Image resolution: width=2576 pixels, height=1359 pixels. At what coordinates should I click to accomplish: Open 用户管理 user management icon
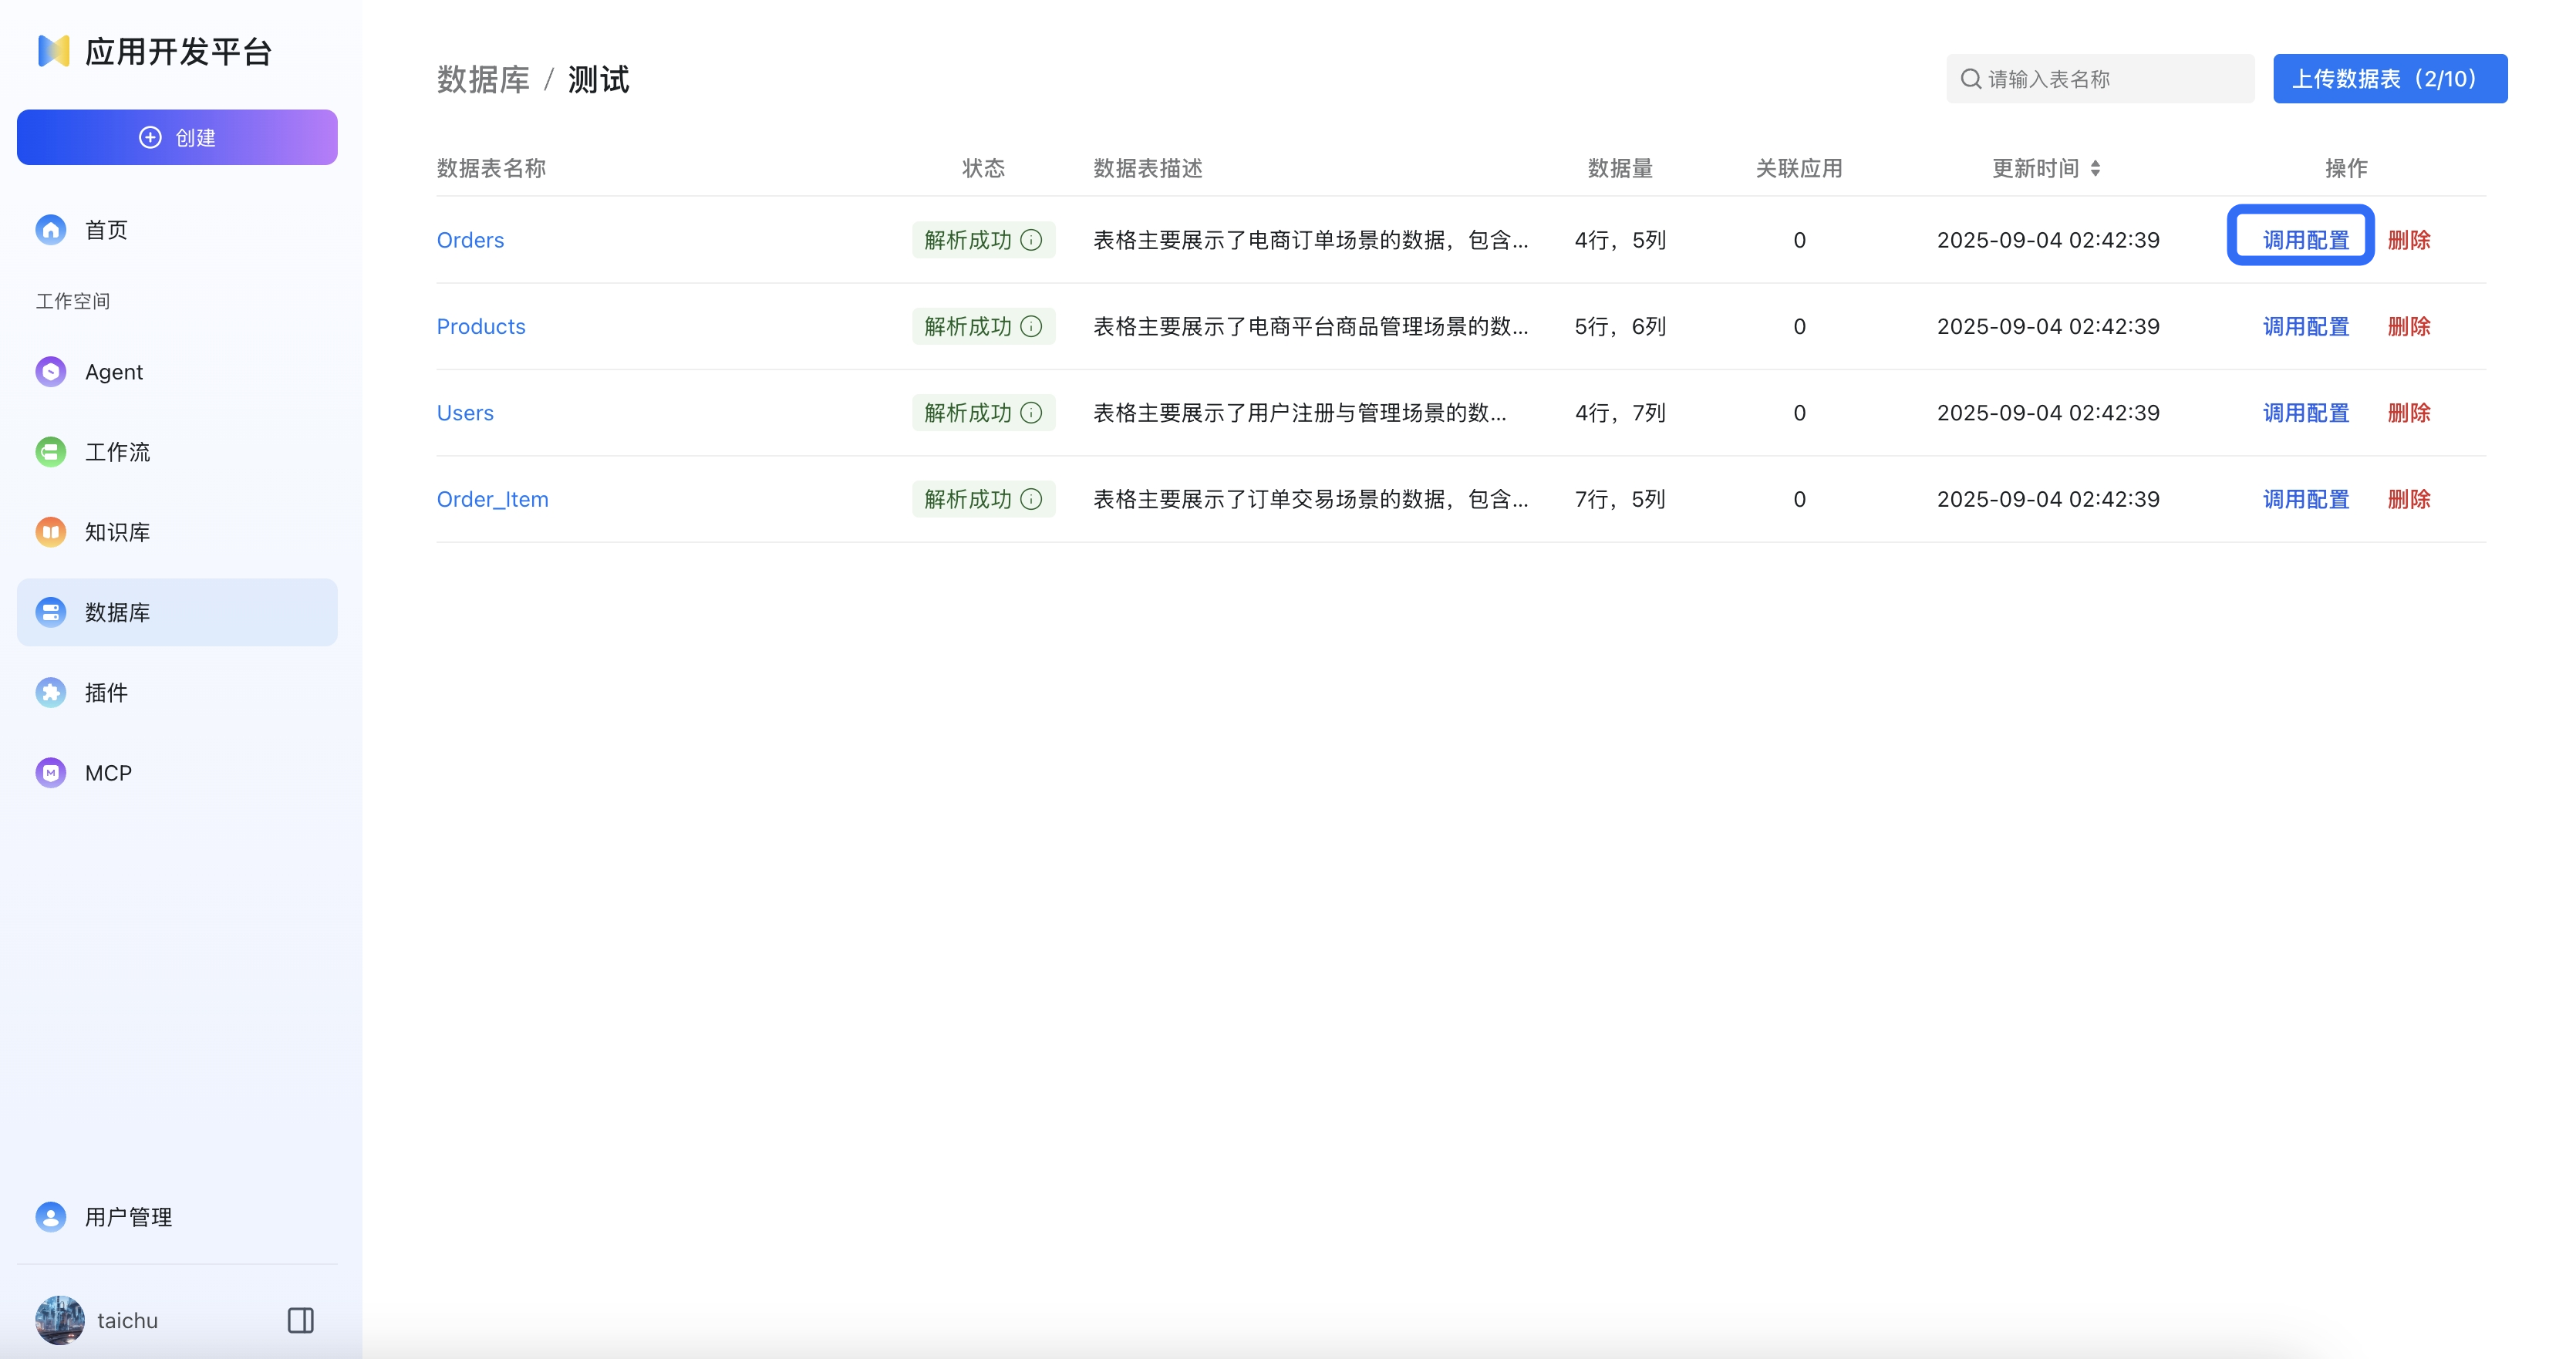tap(50, 1217)
